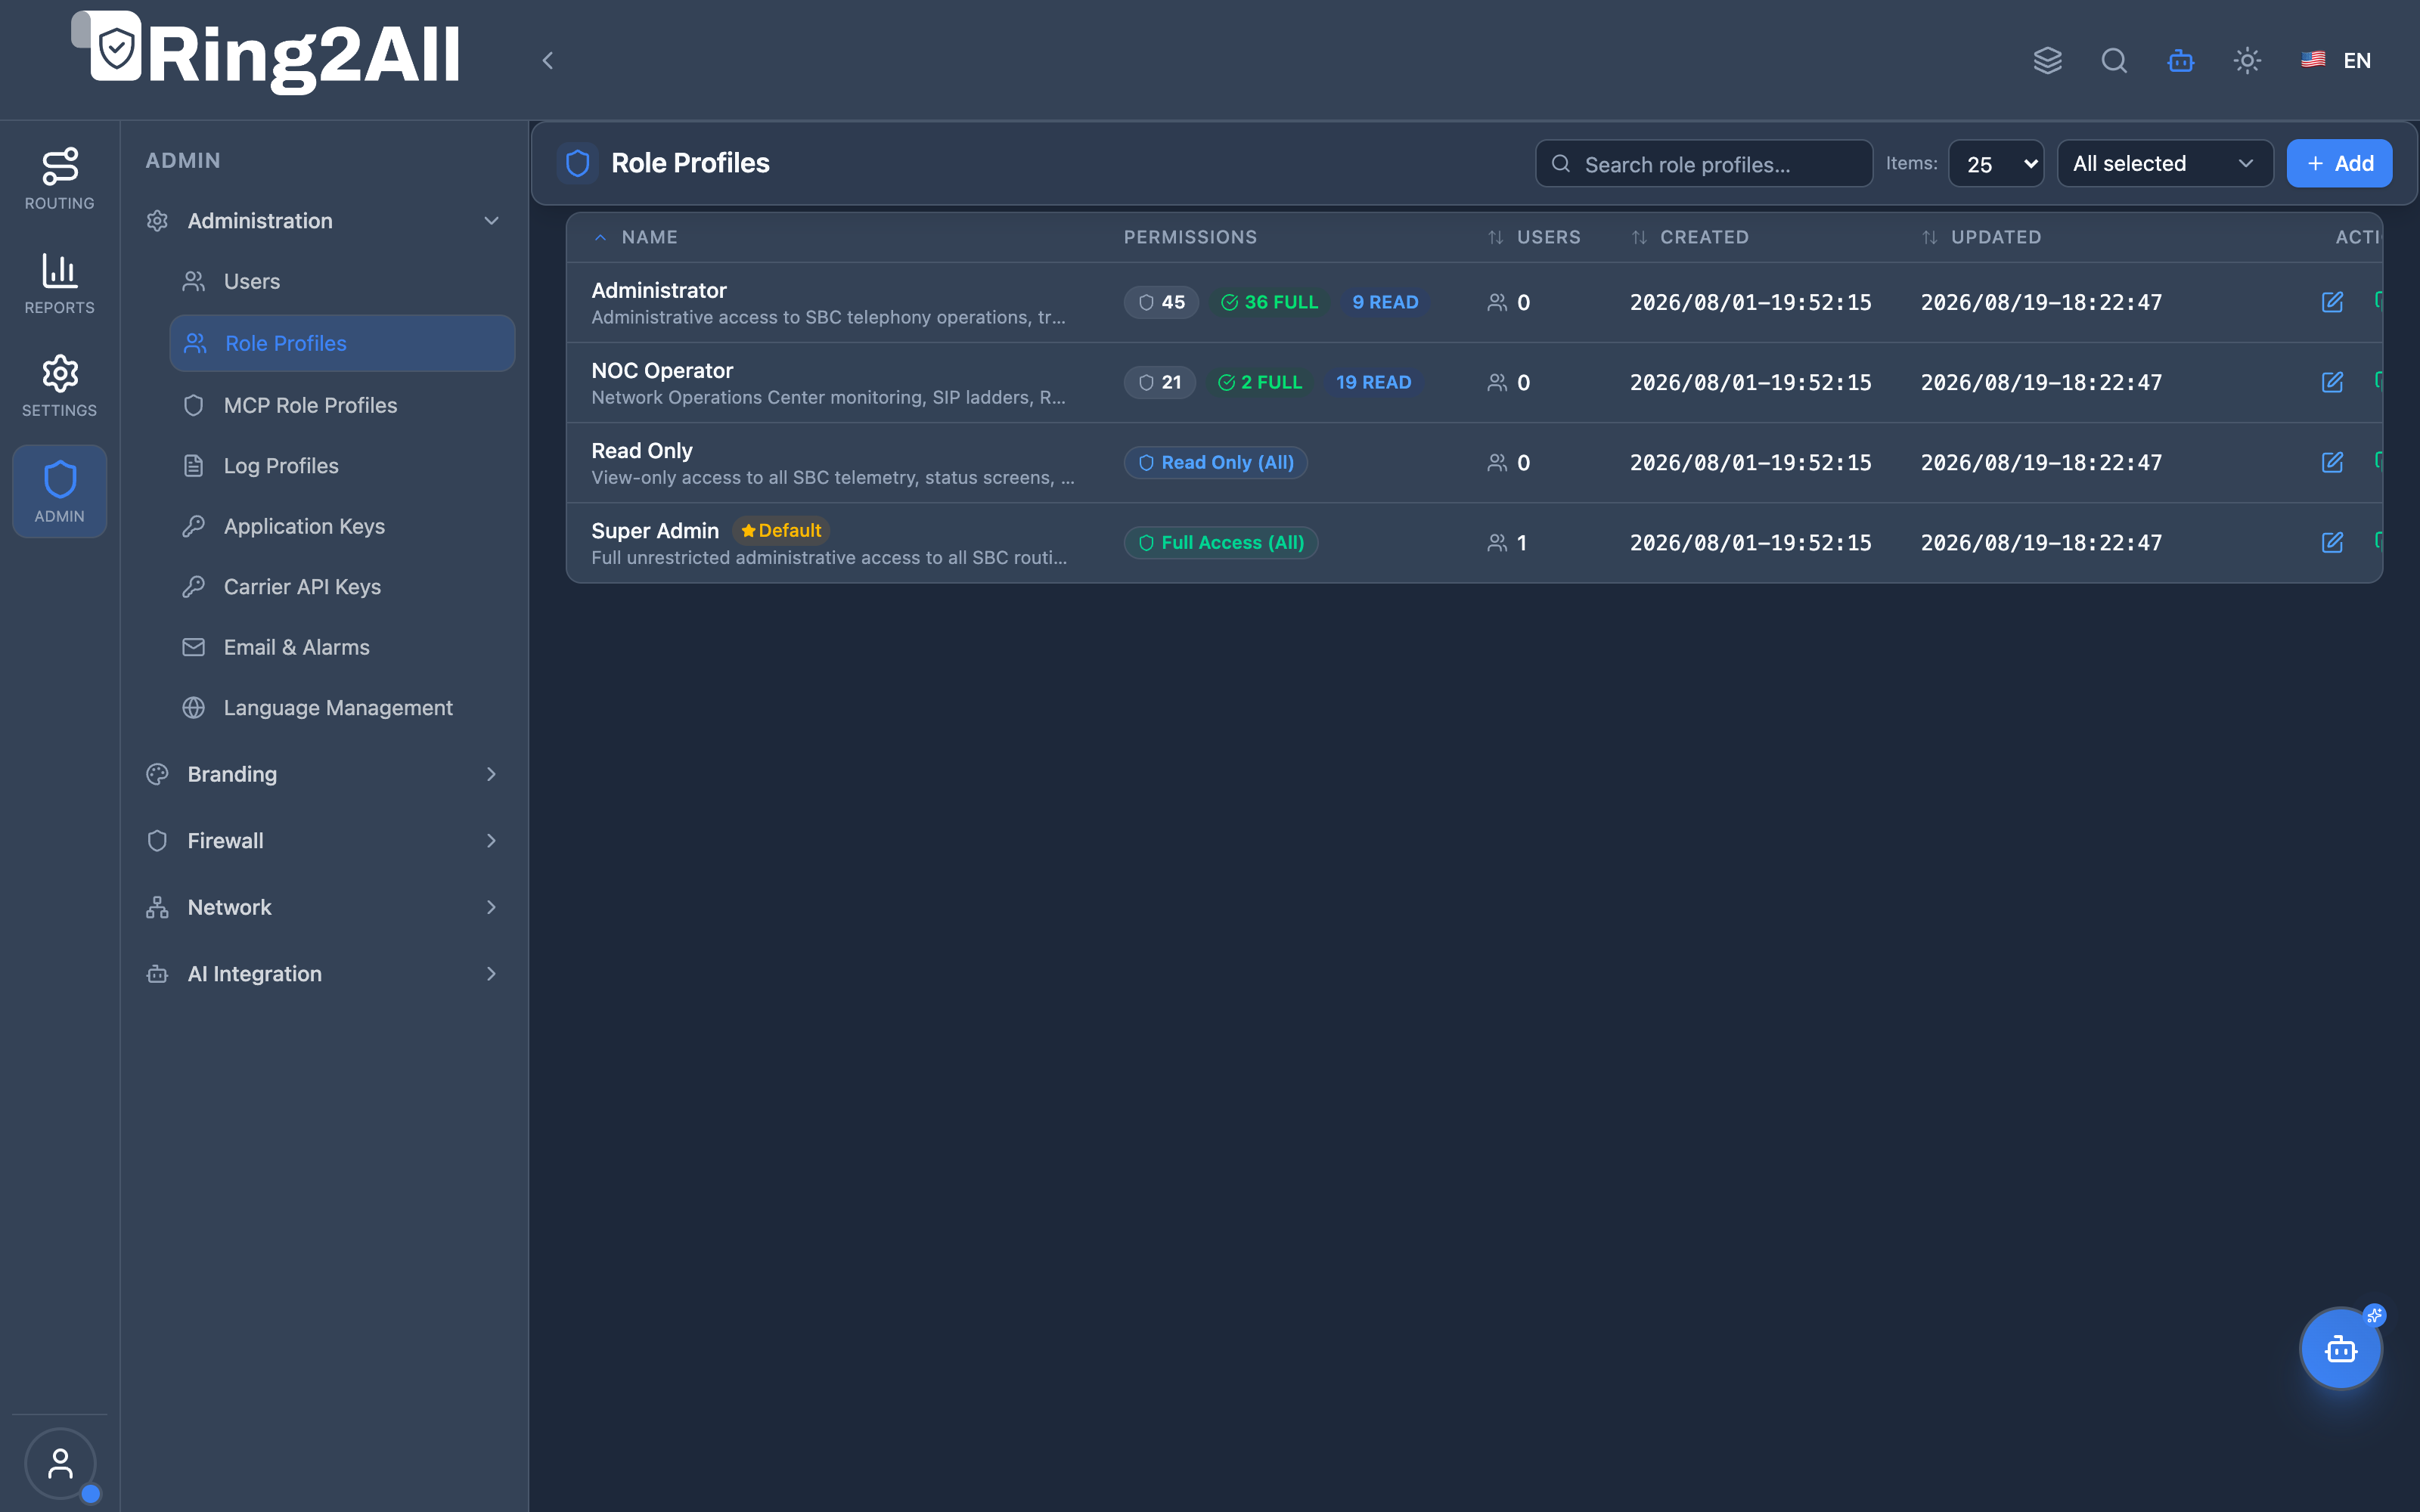Image resolution: width=2420 pixels, height=1512 pixels.
Task: Collapse the Administration menu group
Action: [323, 221]
